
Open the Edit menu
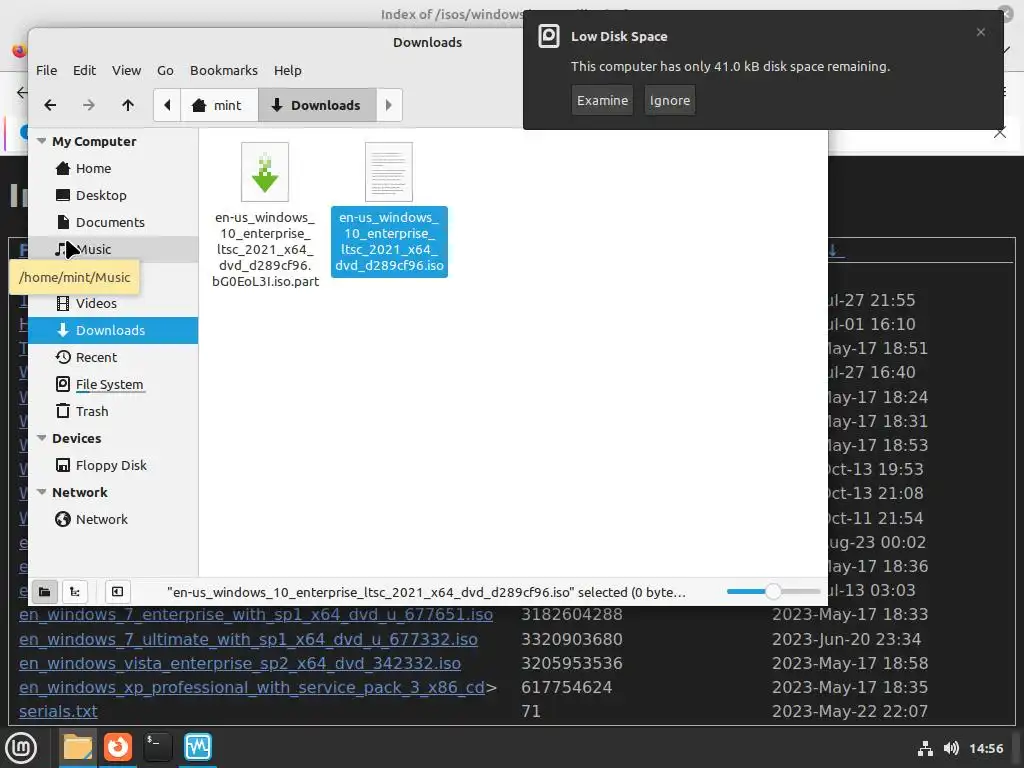click(x=84, y=71)
